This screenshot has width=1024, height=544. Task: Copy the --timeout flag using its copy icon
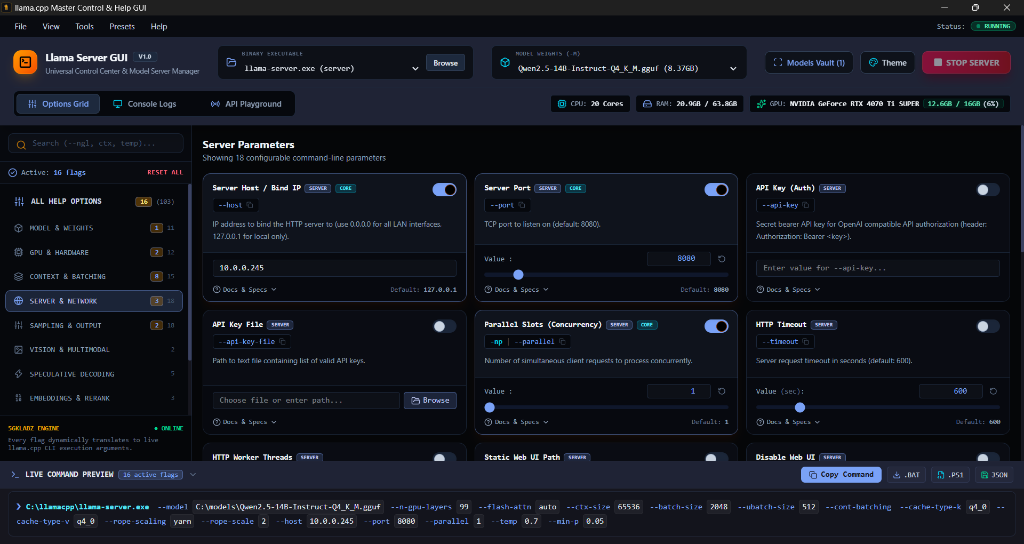[x=806, y=342]
